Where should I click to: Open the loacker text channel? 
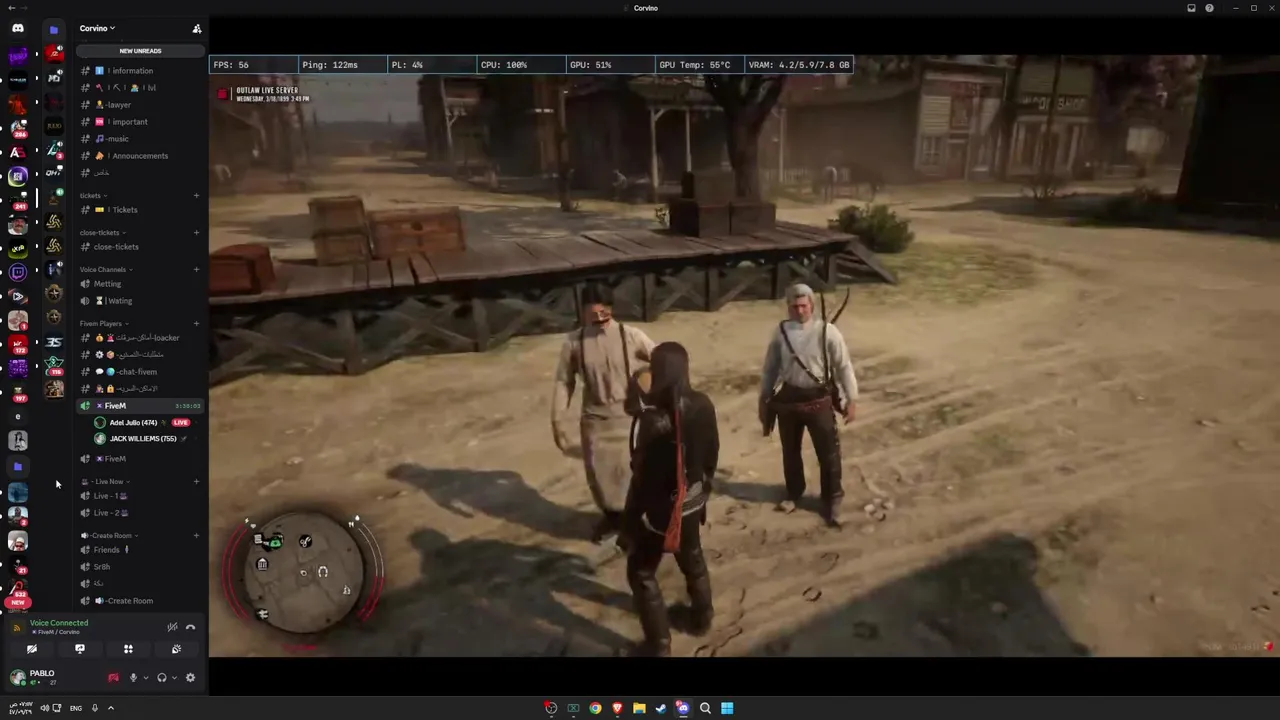[x=140, y=338]
